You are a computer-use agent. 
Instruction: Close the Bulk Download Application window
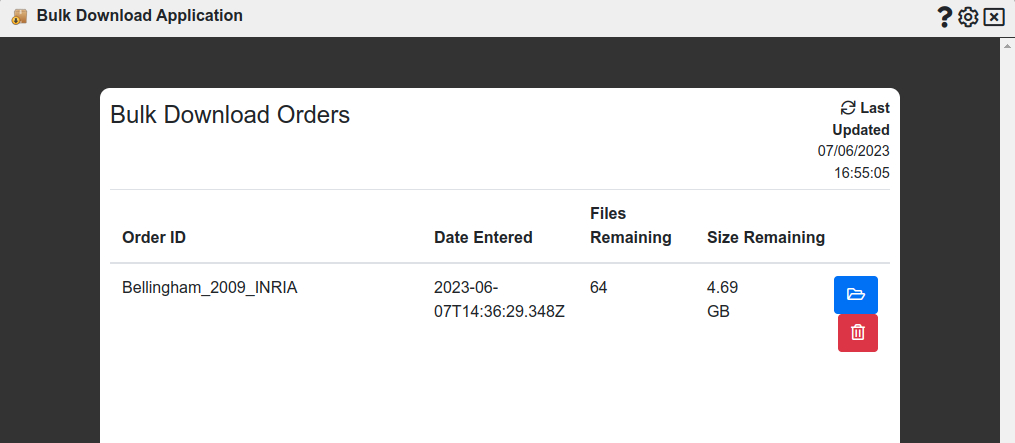pos(993,17)
